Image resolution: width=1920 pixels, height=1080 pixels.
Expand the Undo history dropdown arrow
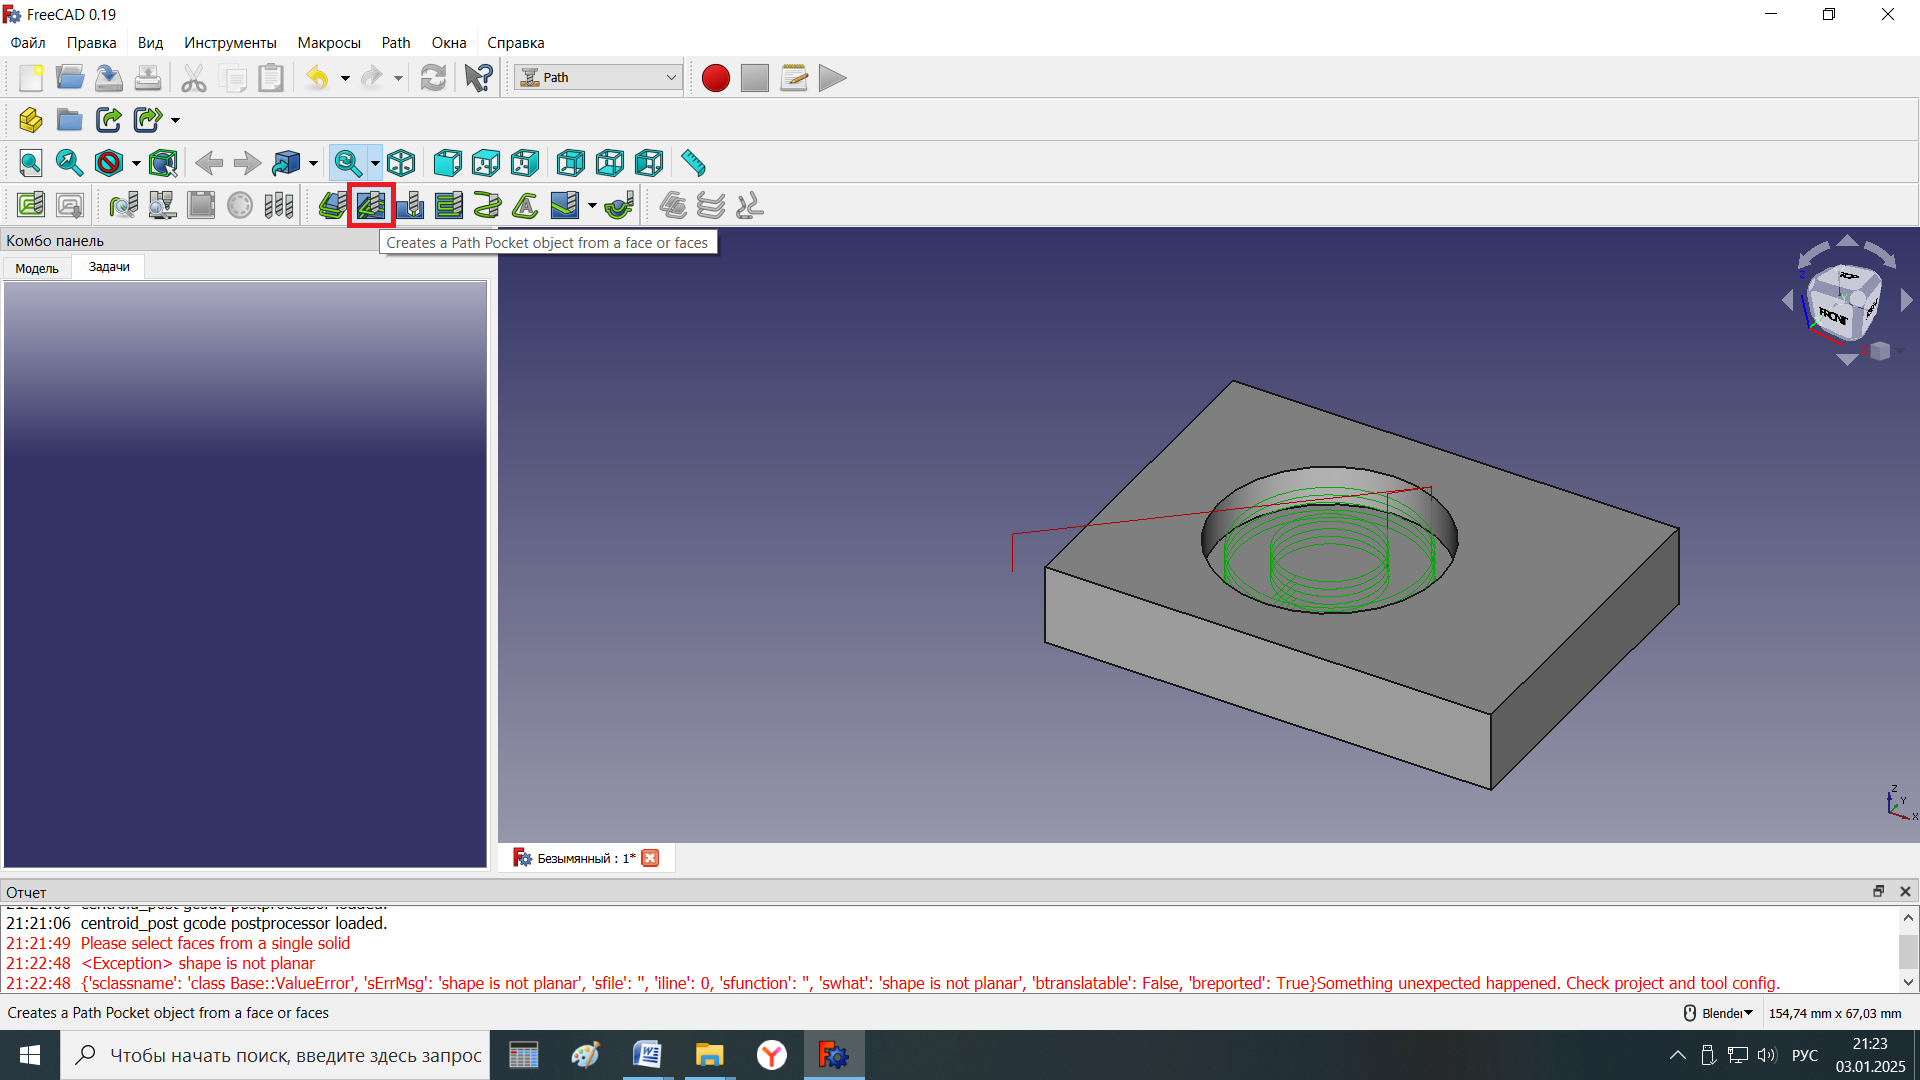(345, 78)
